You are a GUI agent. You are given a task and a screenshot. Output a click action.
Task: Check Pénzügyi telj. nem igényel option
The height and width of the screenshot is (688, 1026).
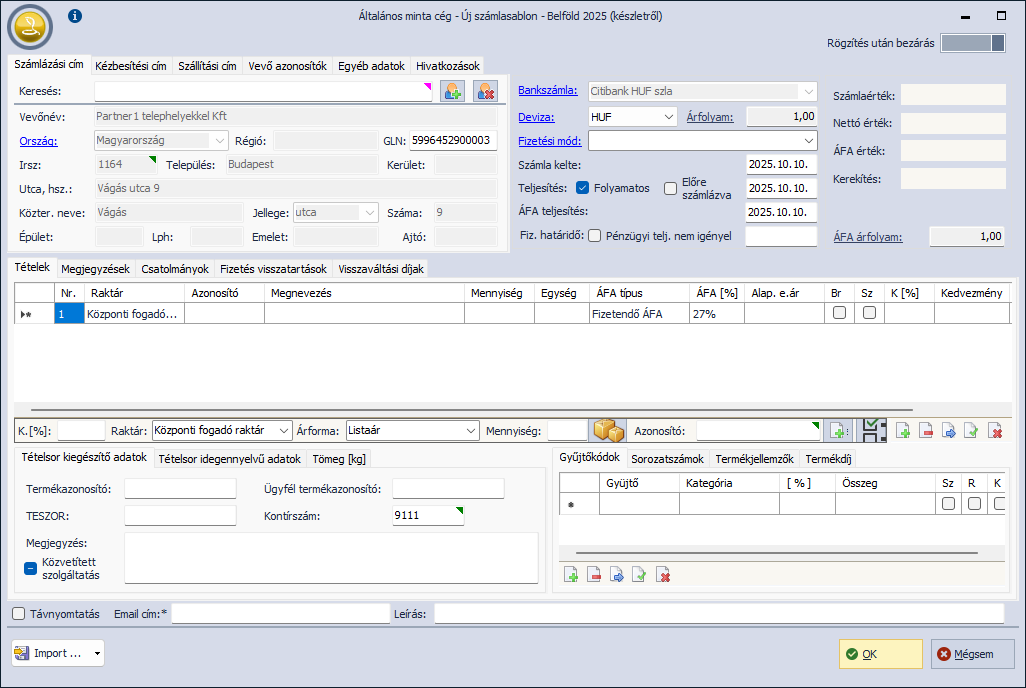pos(594,236)
